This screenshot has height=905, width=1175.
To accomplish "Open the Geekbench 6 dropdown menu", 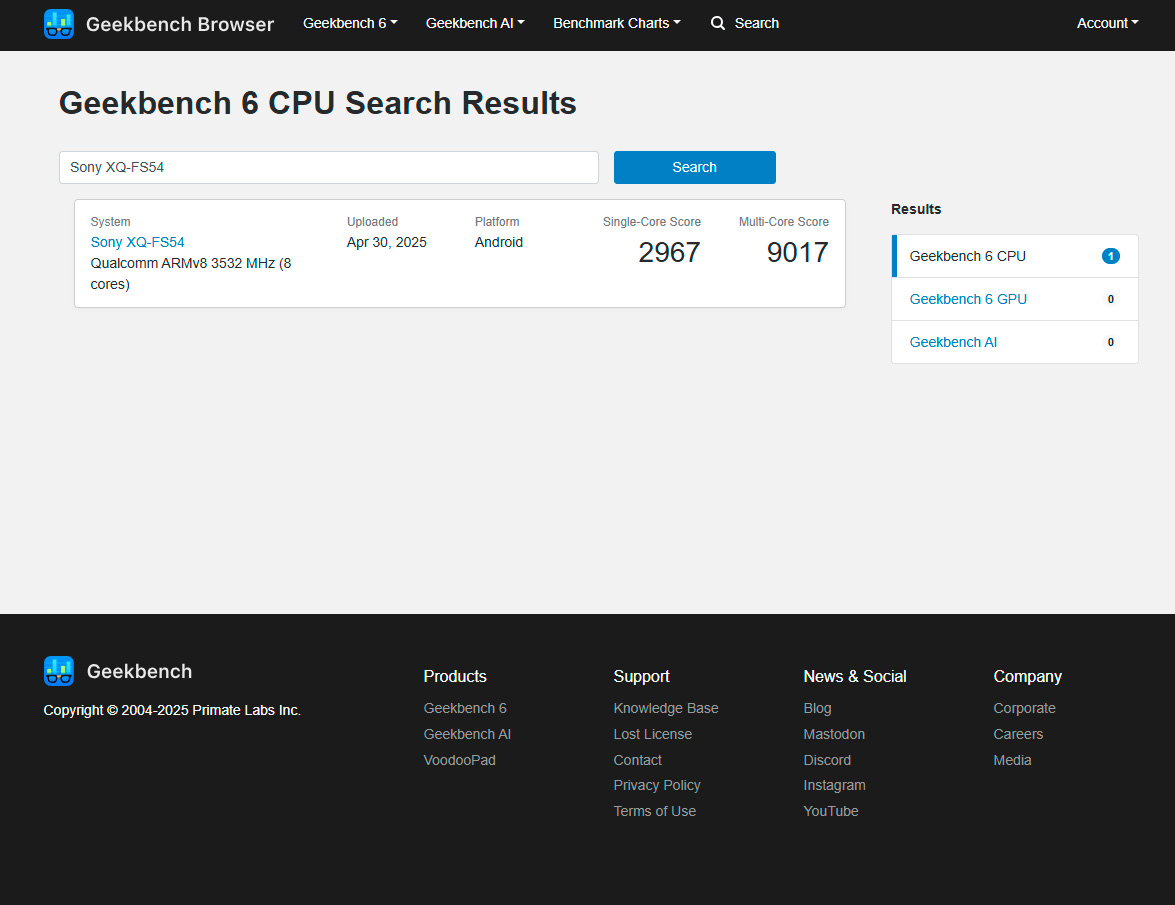I will pyautogui.click(x=350, y=23).
